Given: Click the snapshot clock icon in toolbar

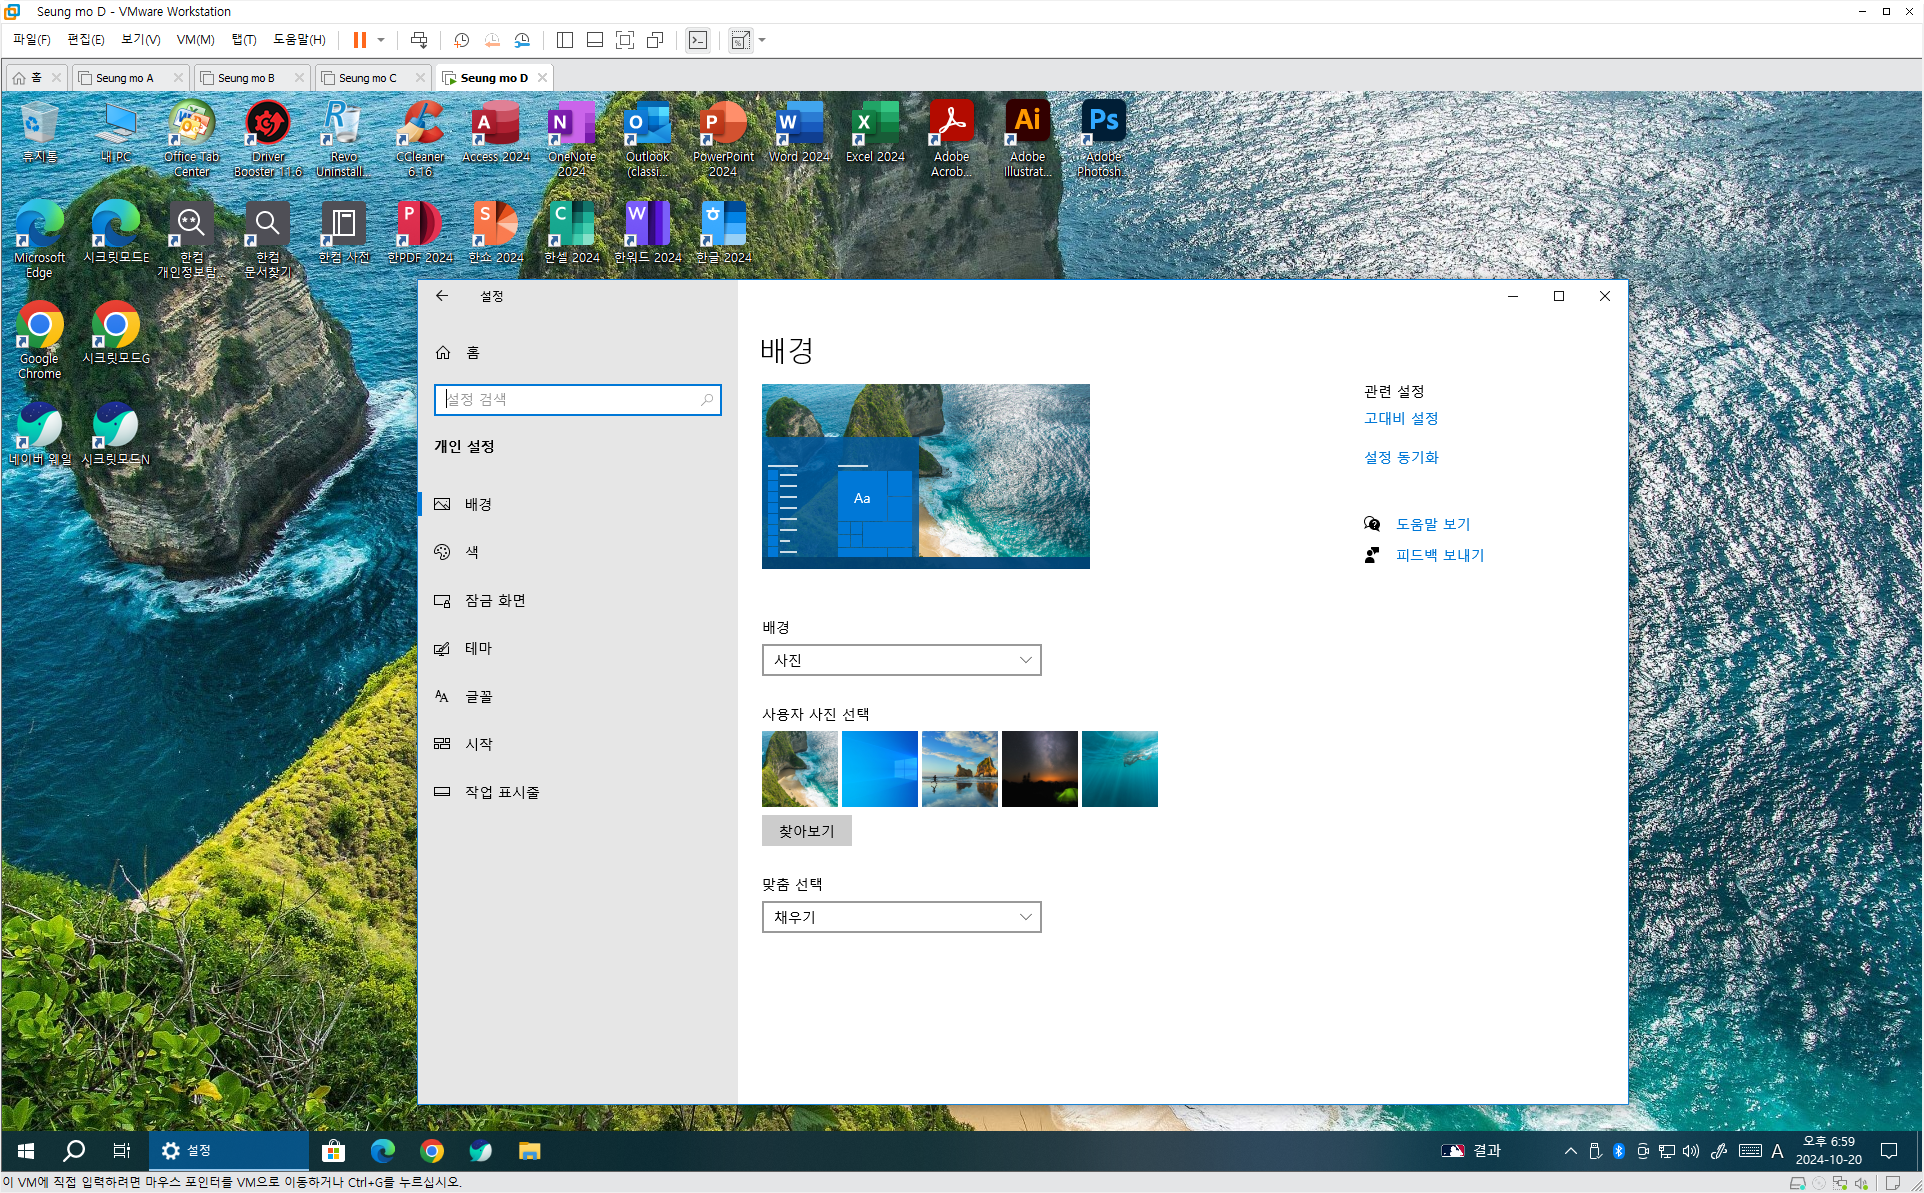Looking at the screenshot, I should 461,40.
